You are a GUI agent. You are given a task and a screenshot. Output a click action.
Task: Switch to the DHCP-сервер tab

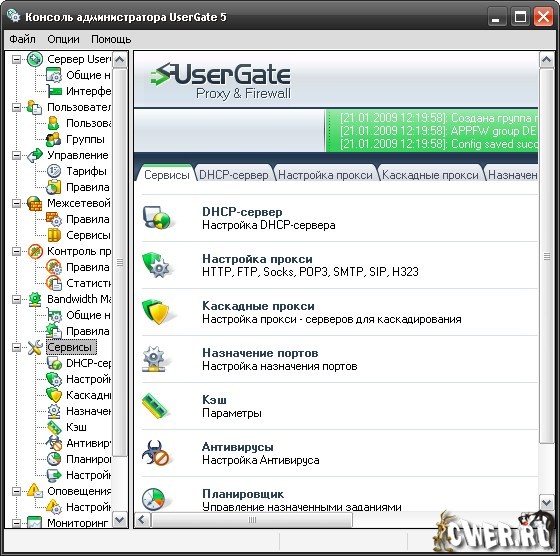tap(234, 174)
